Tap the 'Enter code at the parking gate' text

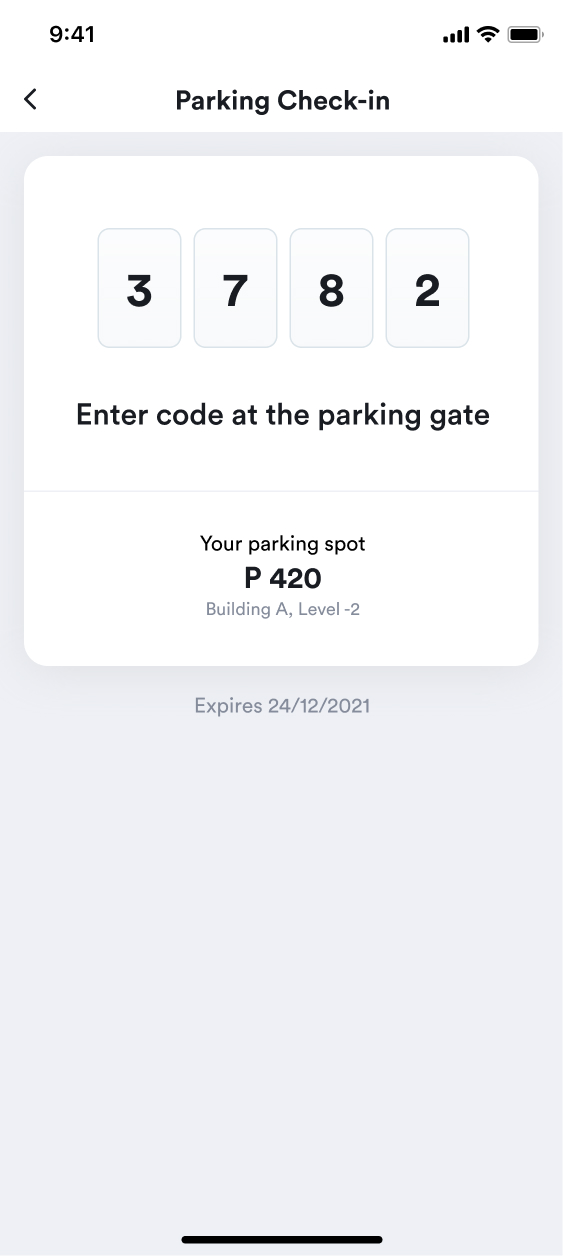click(x=283, y=415)
